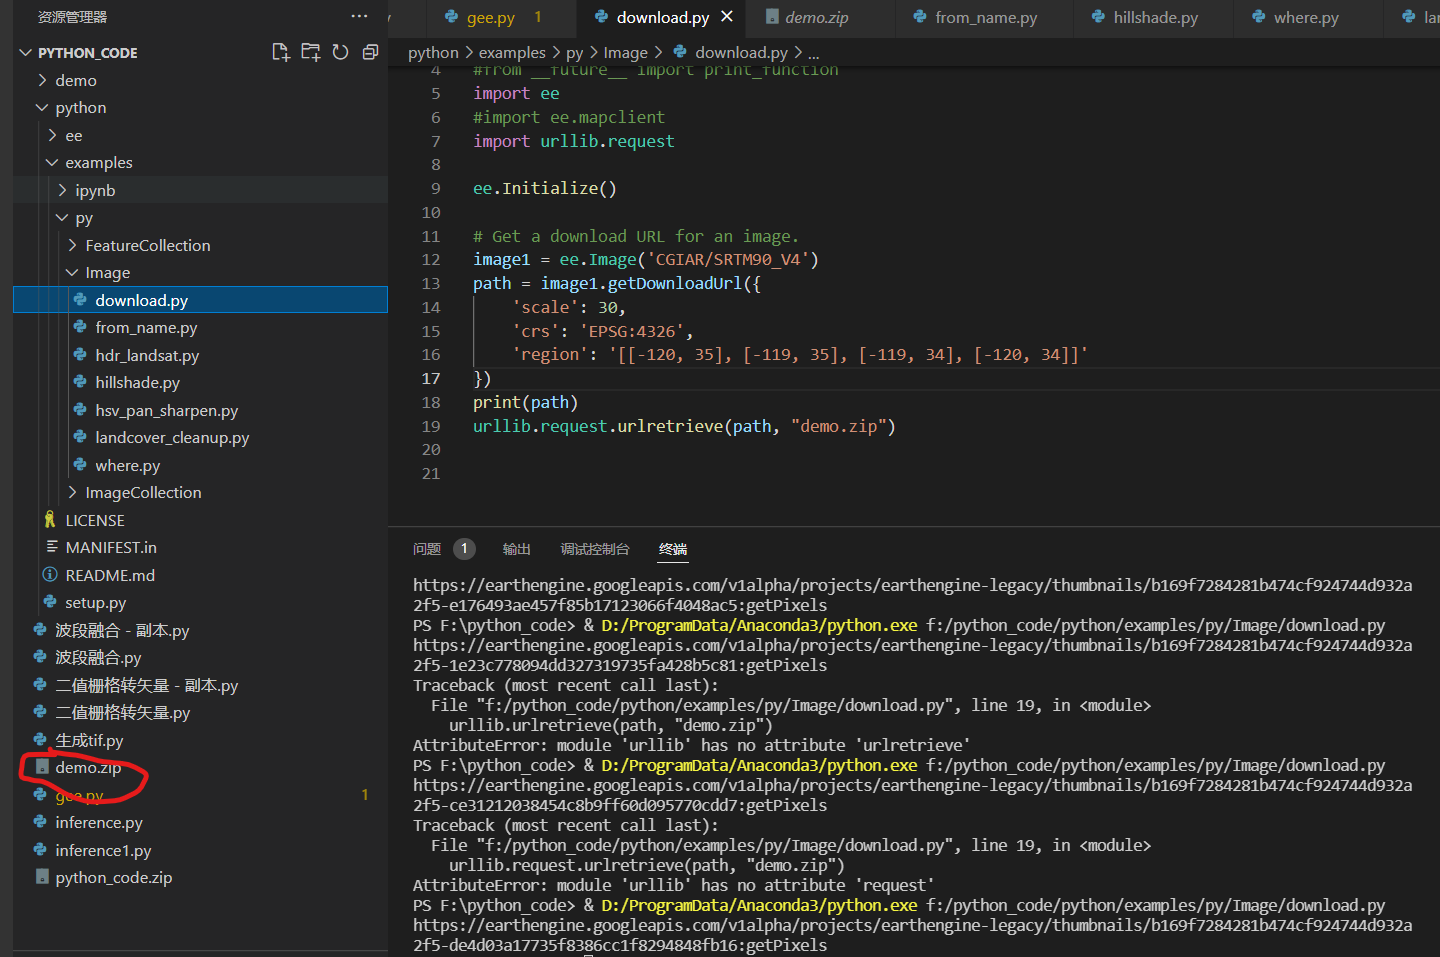Select the 问题 problems panel tab
The image size is (1440, 957).
click(427, 549)
